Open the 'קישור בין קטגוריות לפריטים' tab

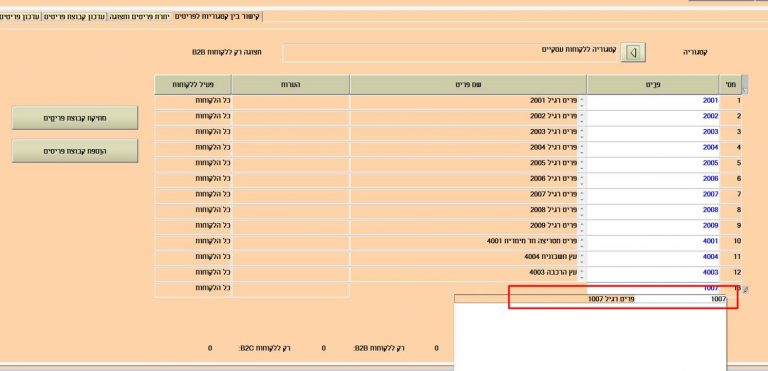(218, 17)
